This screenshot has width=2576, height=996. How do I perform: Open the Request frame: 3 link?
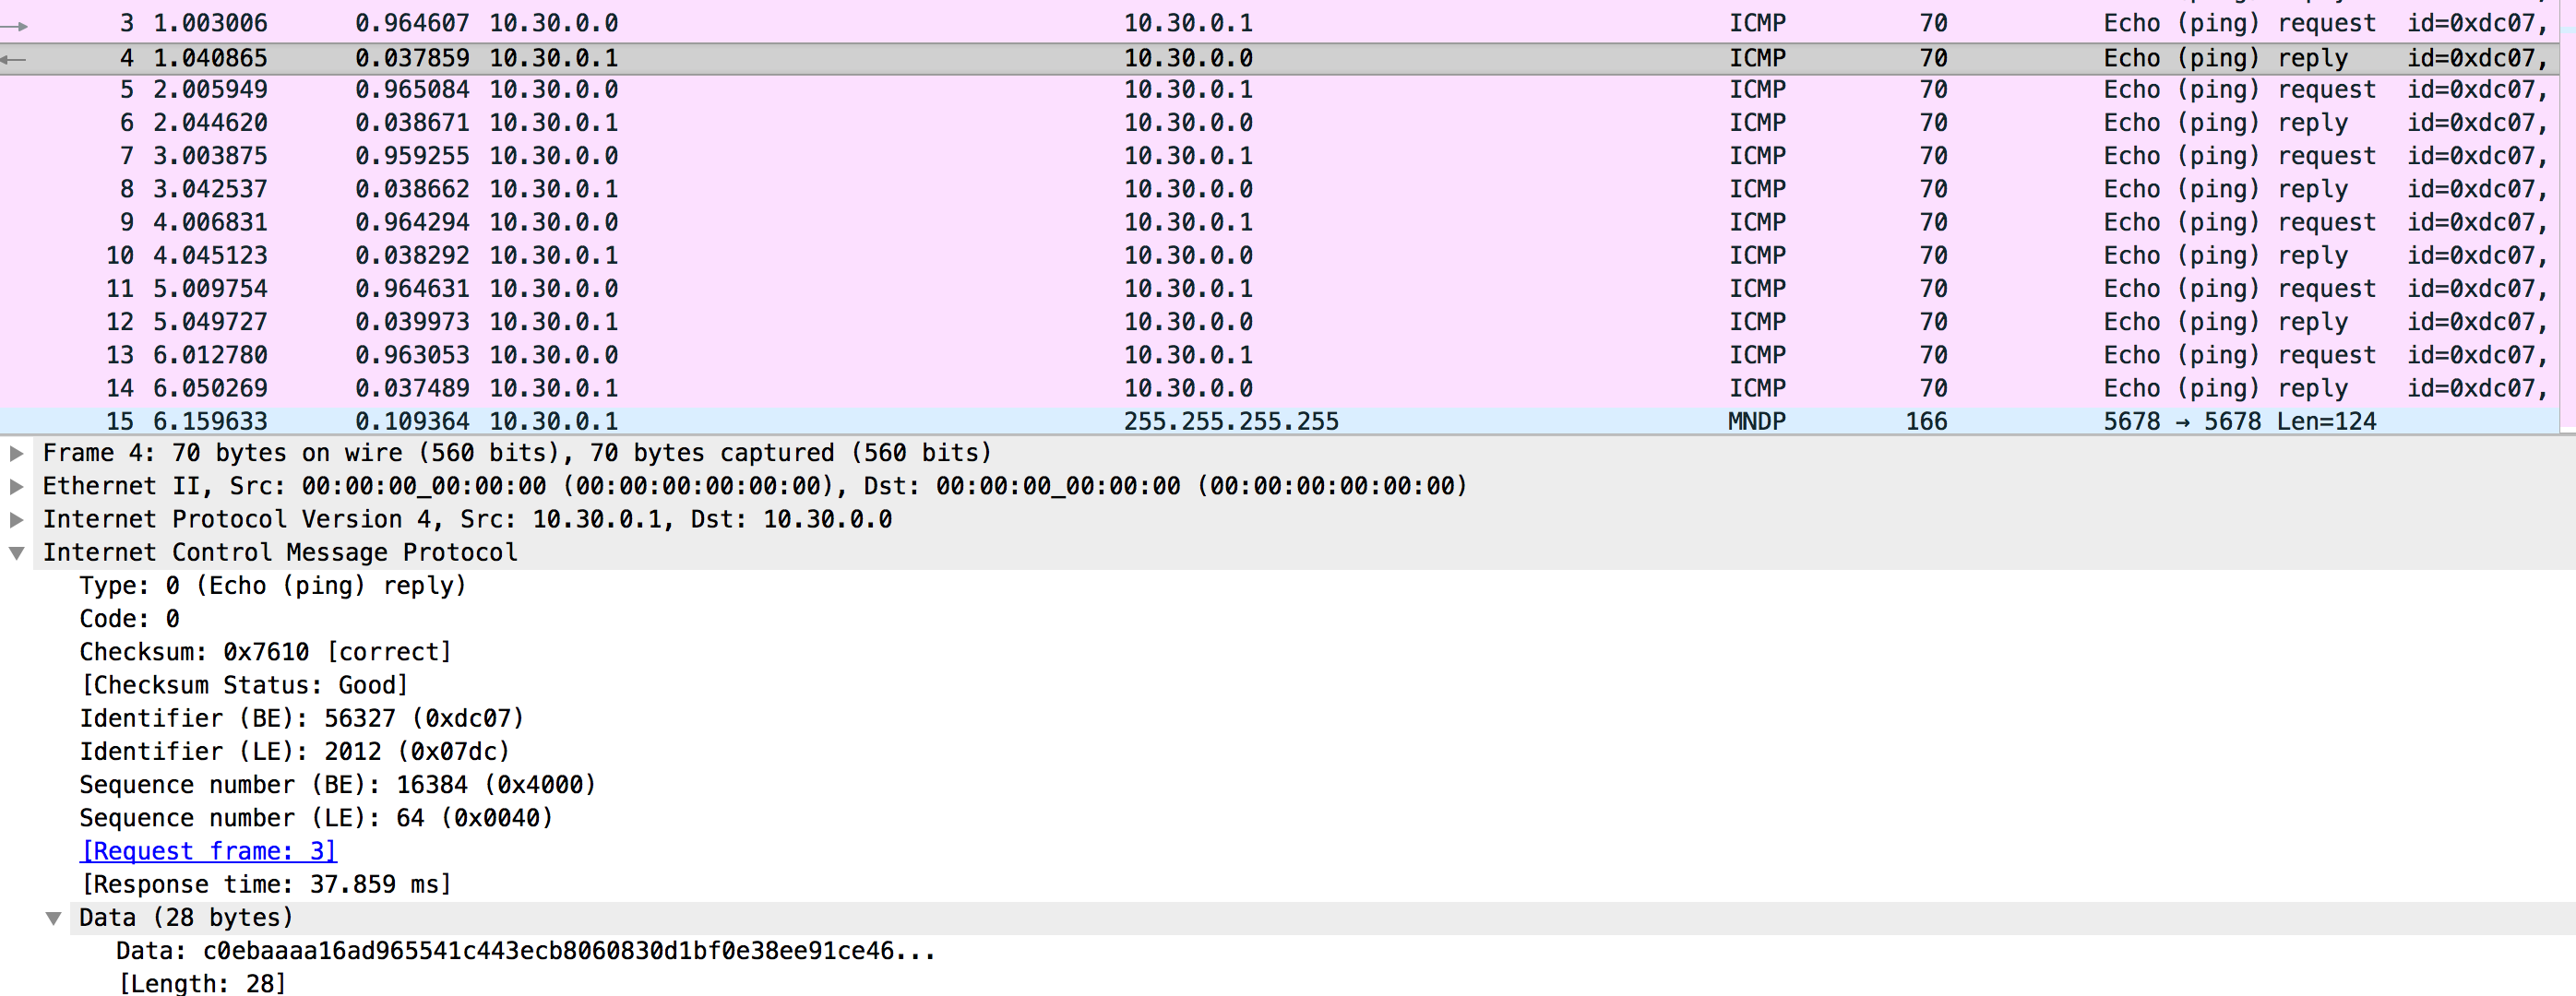[208, 851]
